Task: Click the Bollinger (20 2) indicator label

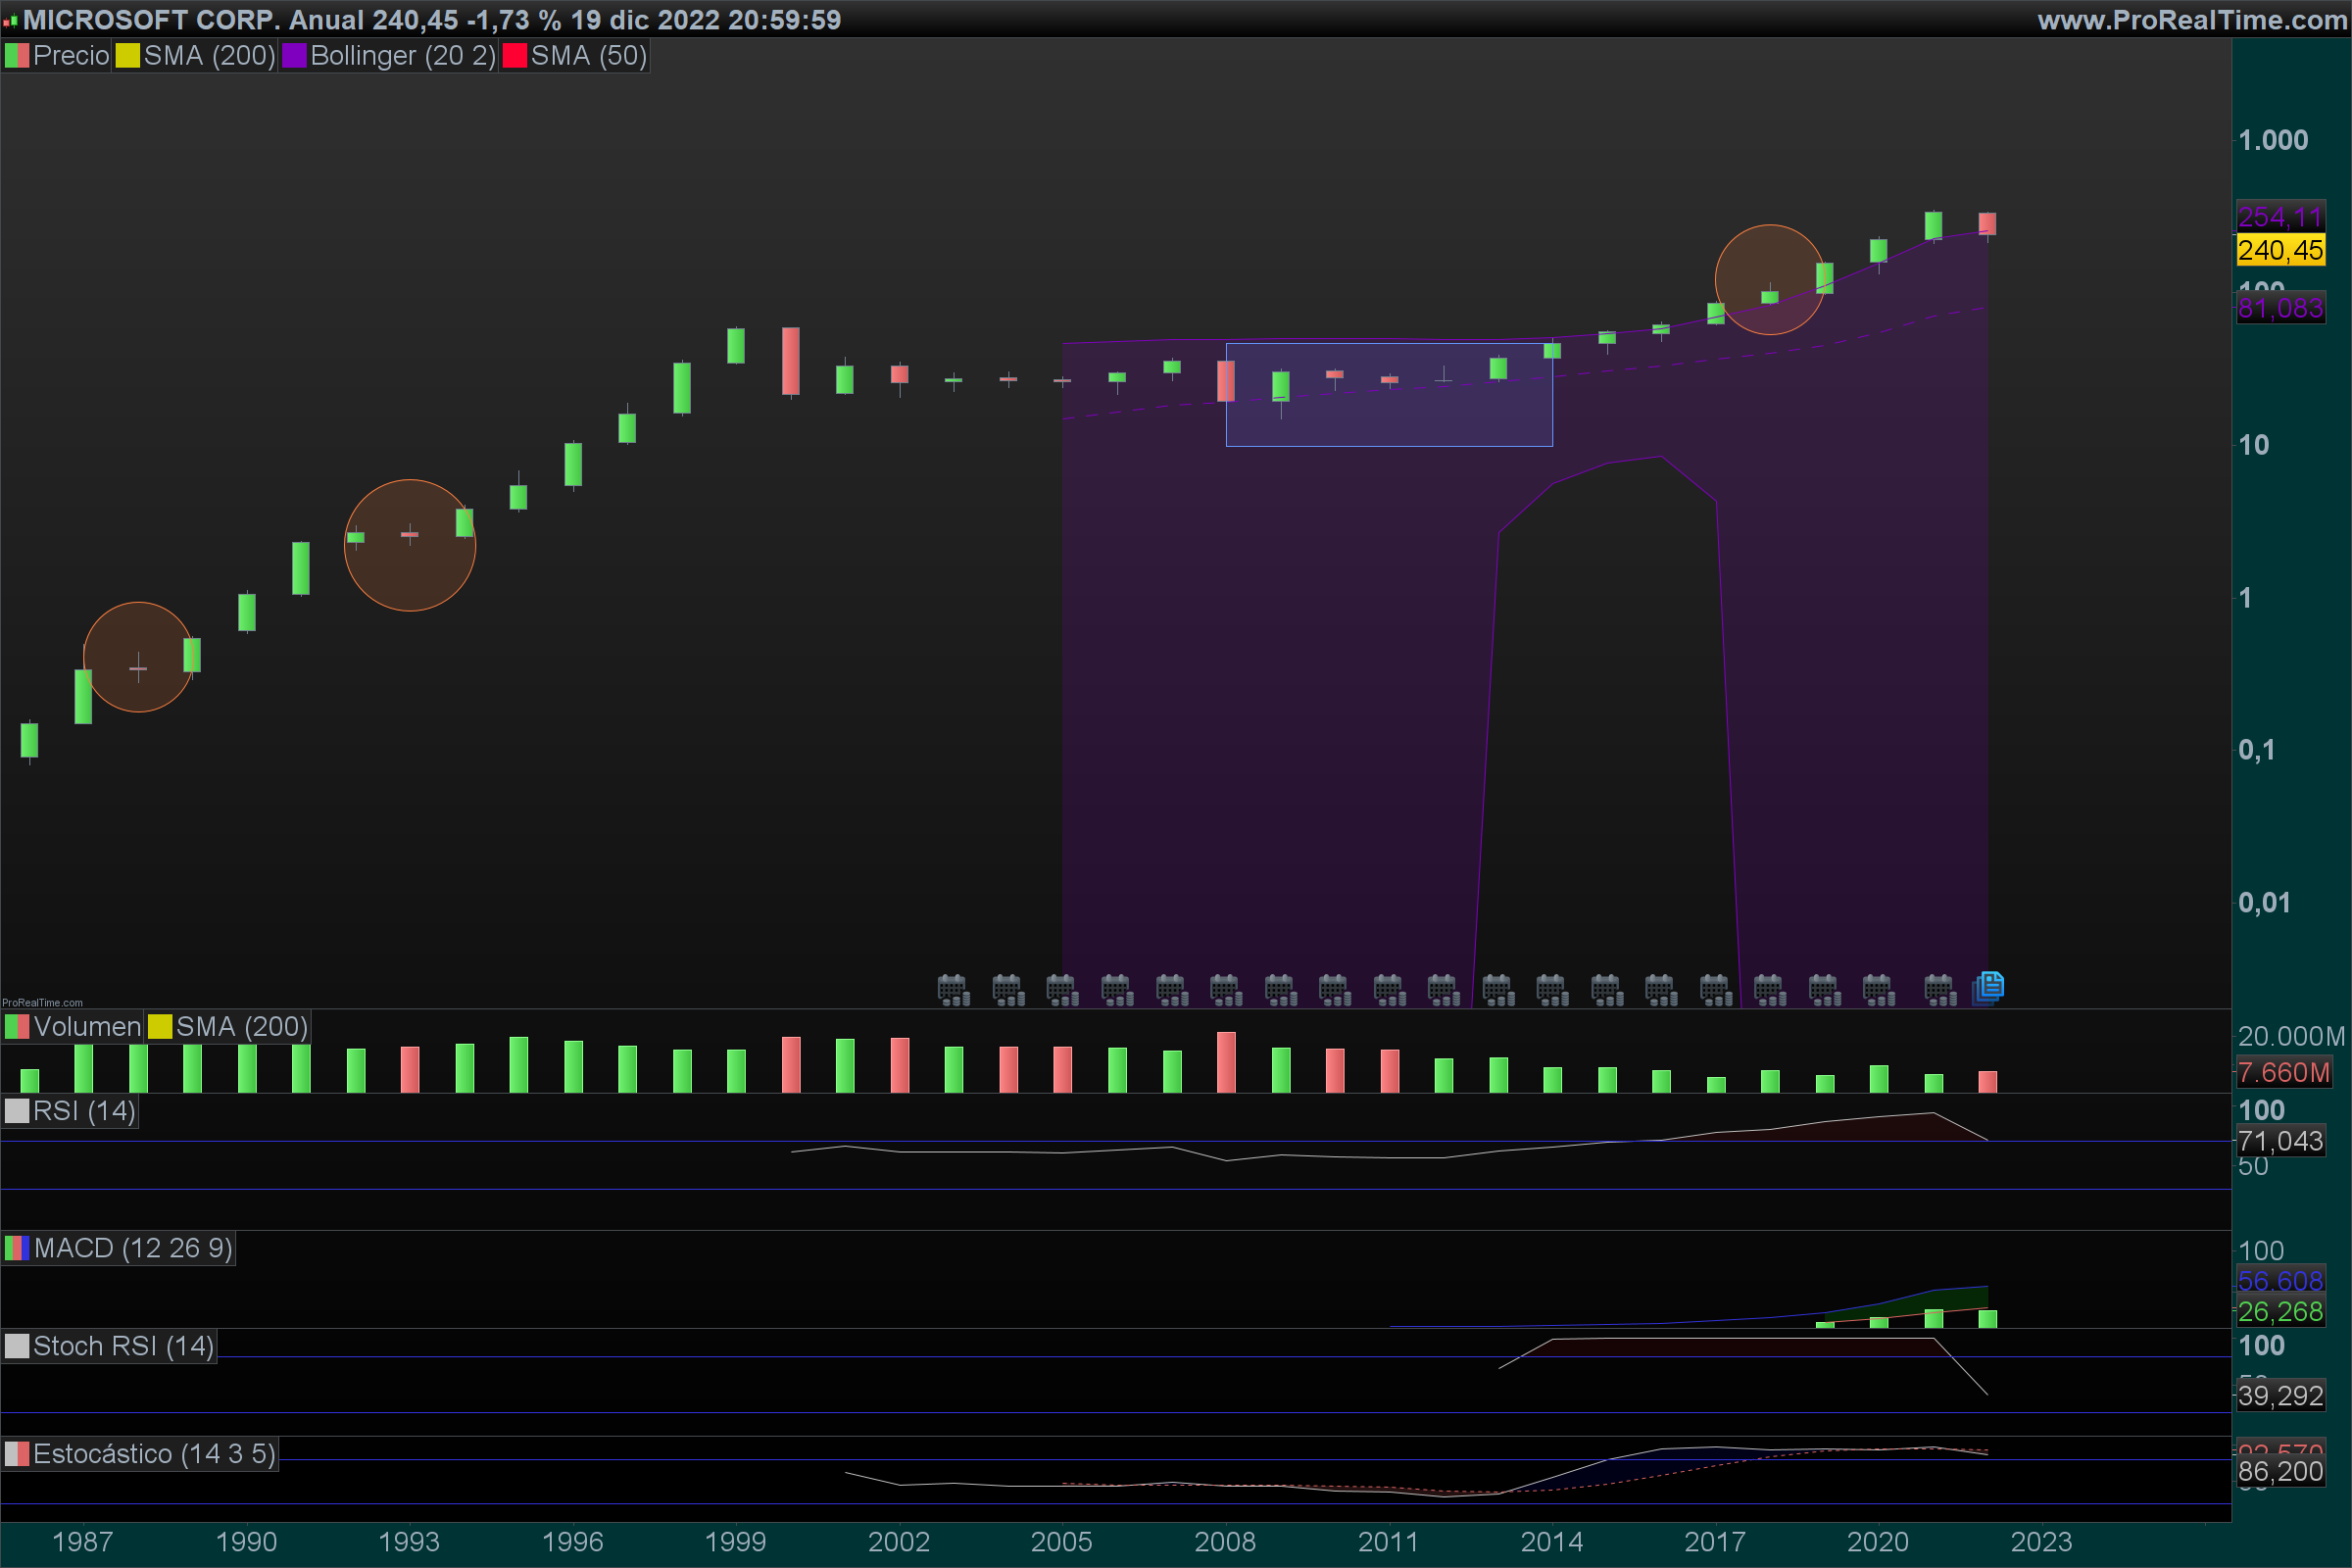Action: point(402,56)
